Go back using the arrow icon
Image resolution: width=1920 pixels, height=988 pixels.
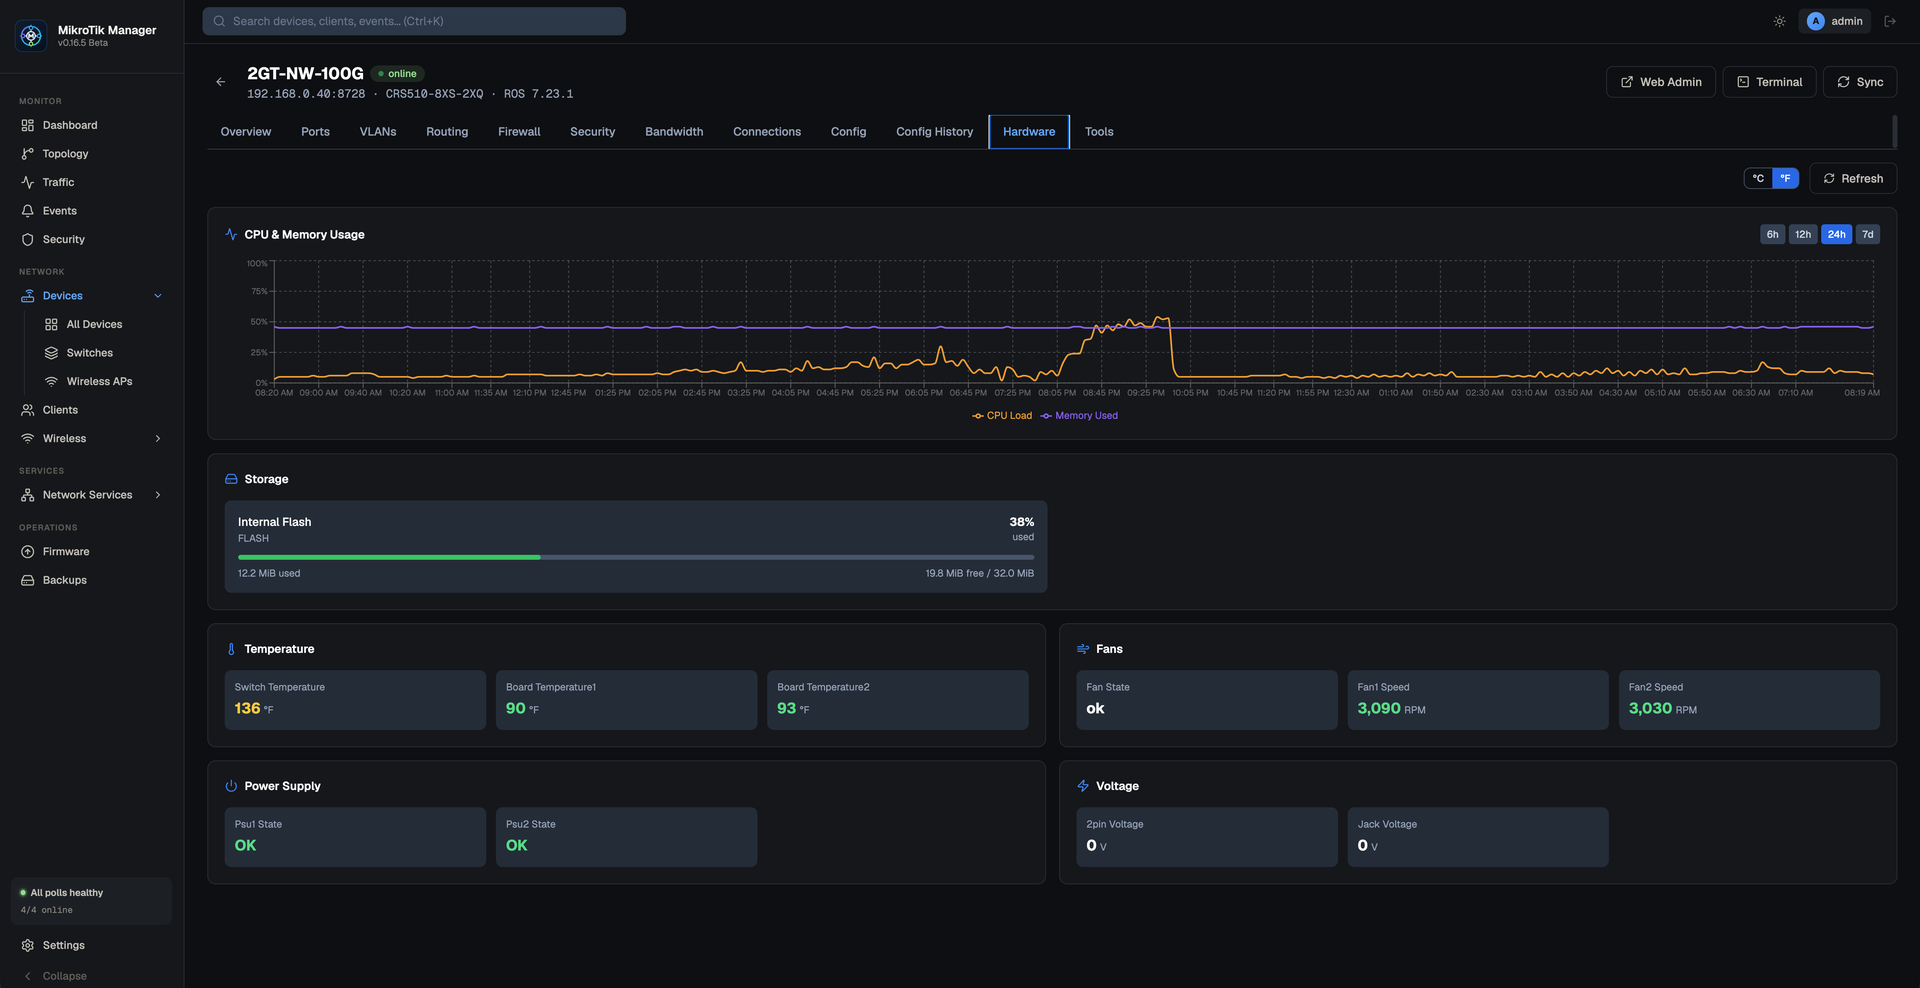[221, 82]
